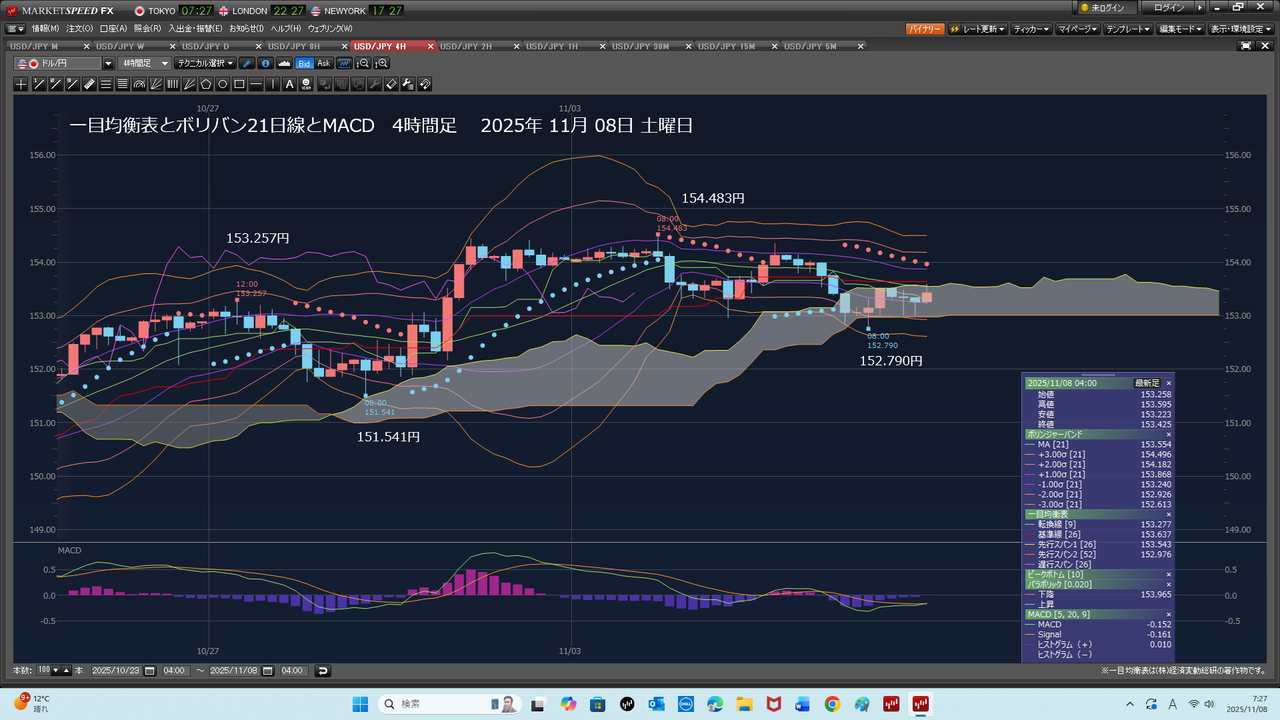This screenshot has height=720, width=1280.
Task: Select the pentagon shape drawing tool
Action: pyautogui.click(x=206, y=84)
